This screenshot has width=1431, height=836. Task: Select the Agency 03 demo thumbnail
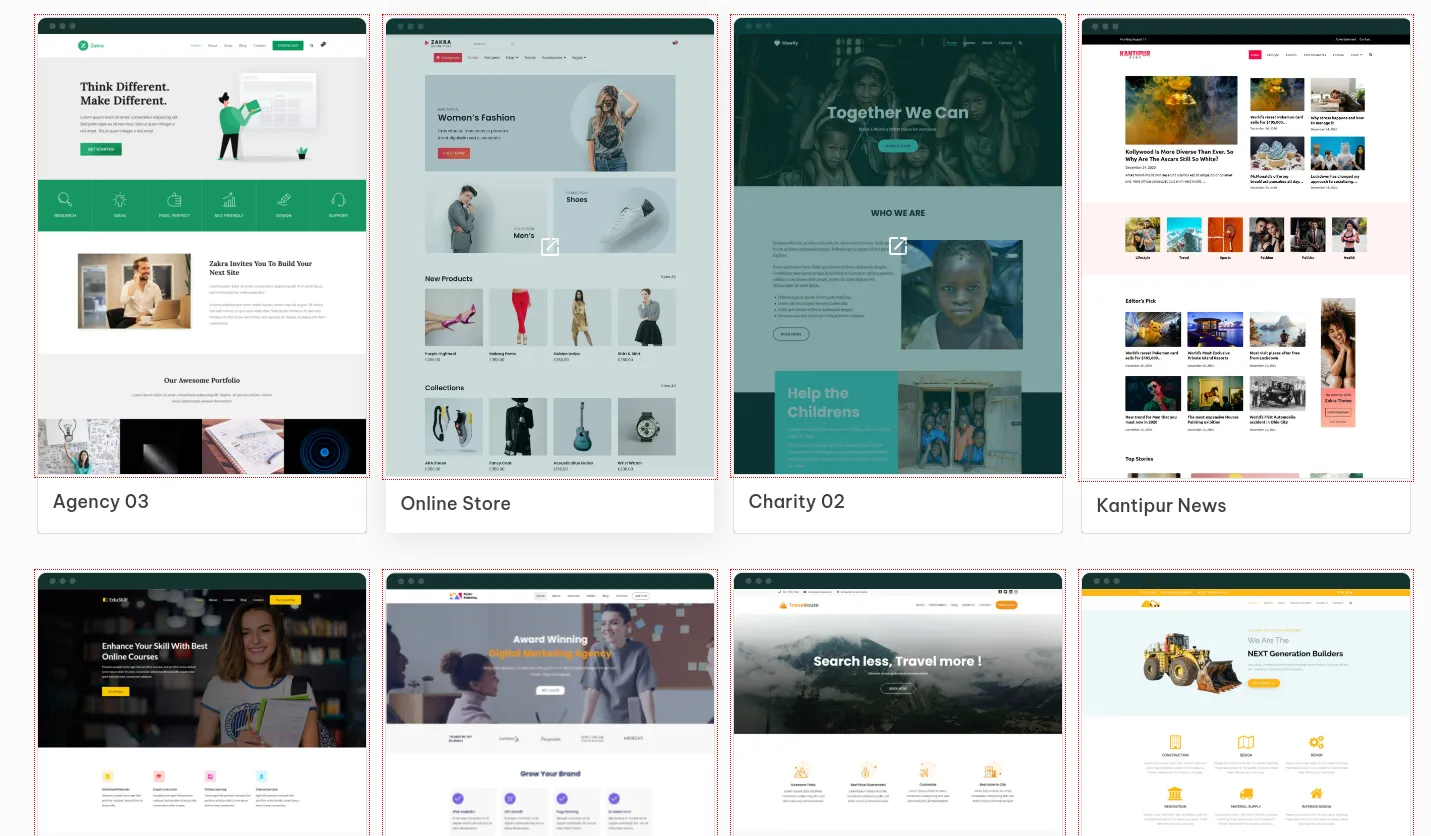pyautogui.click(x=202, y=246)
